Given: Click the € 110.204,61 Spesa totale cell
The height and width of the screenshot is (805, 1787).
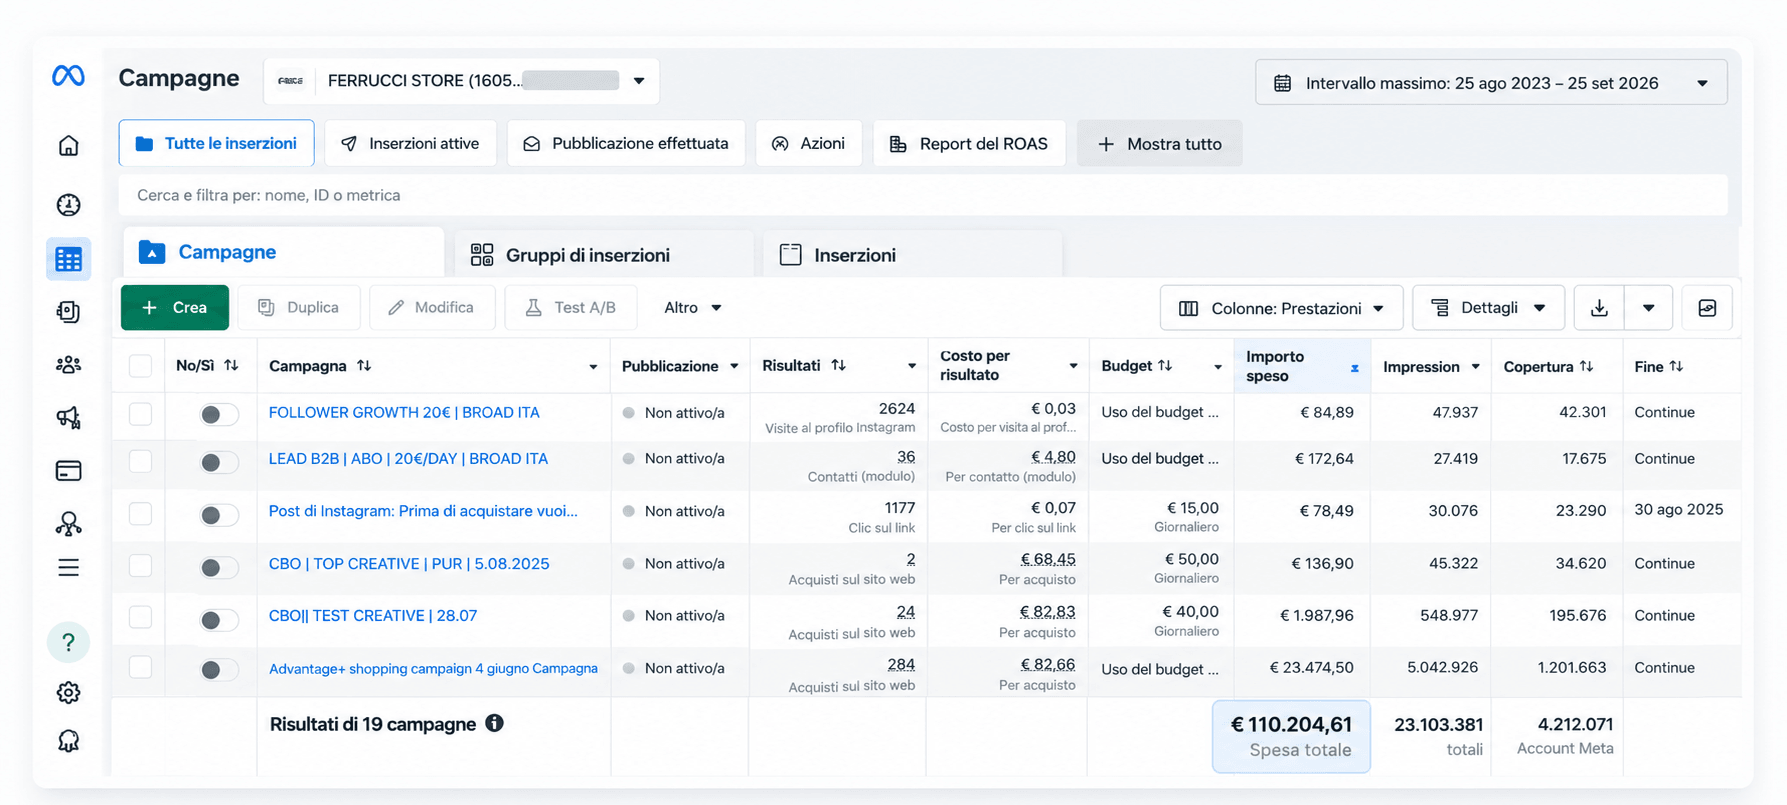Looking at the screenshot, I should click(x=1291, y=737).
